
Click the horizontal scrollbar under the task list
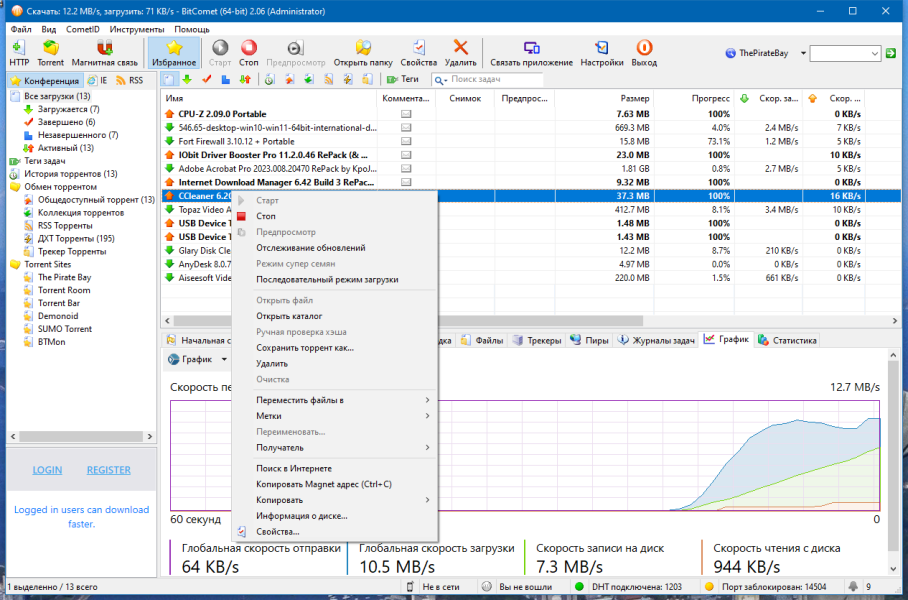click(530, 320)
